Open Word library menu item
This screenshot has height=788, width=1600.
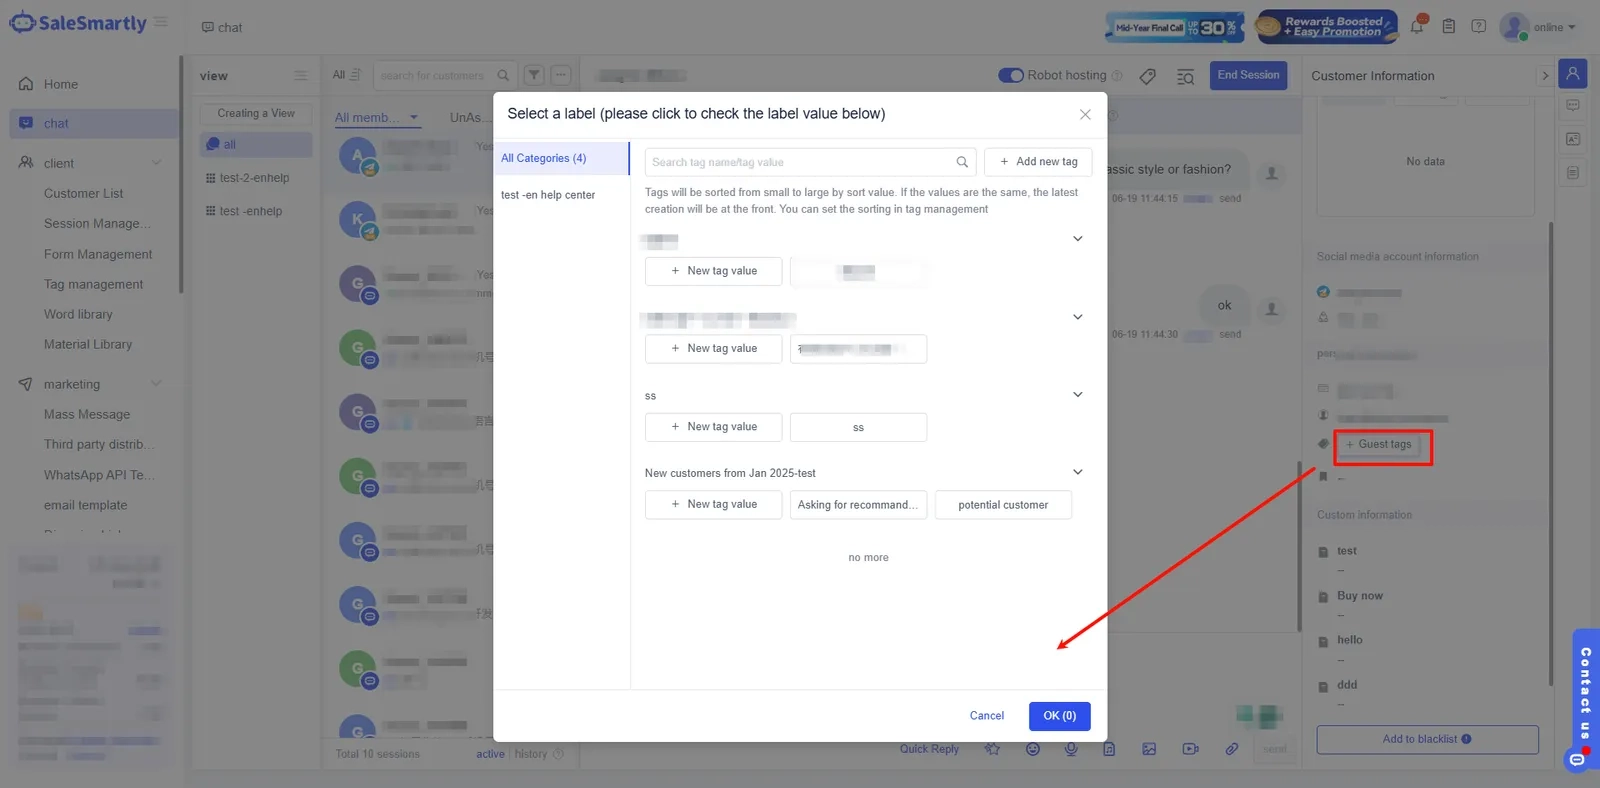tap(78, 314)
